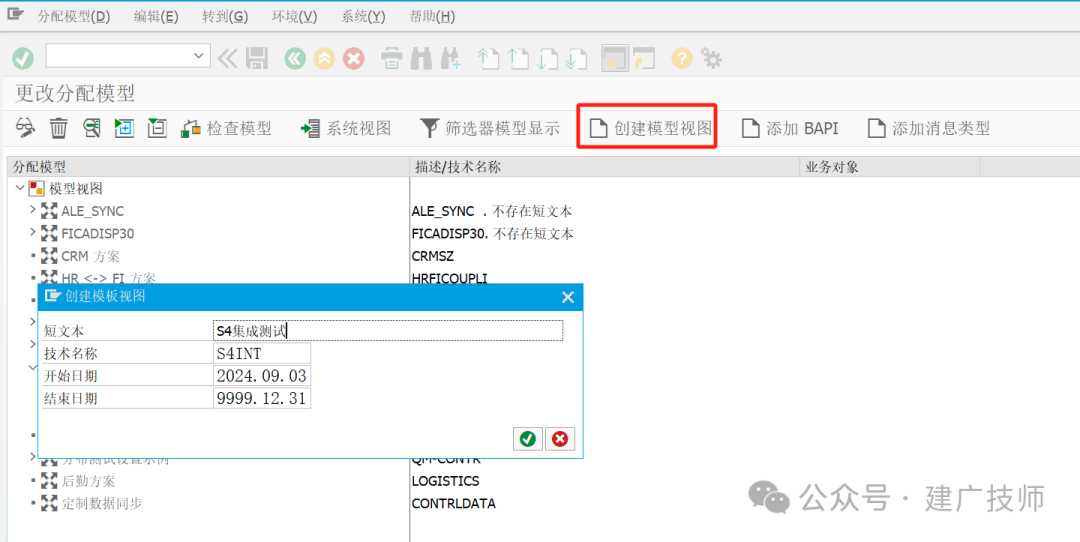Click the 添加 BAPI button
The width and height of the screenshot is (1080, 542).
point(790,128)
